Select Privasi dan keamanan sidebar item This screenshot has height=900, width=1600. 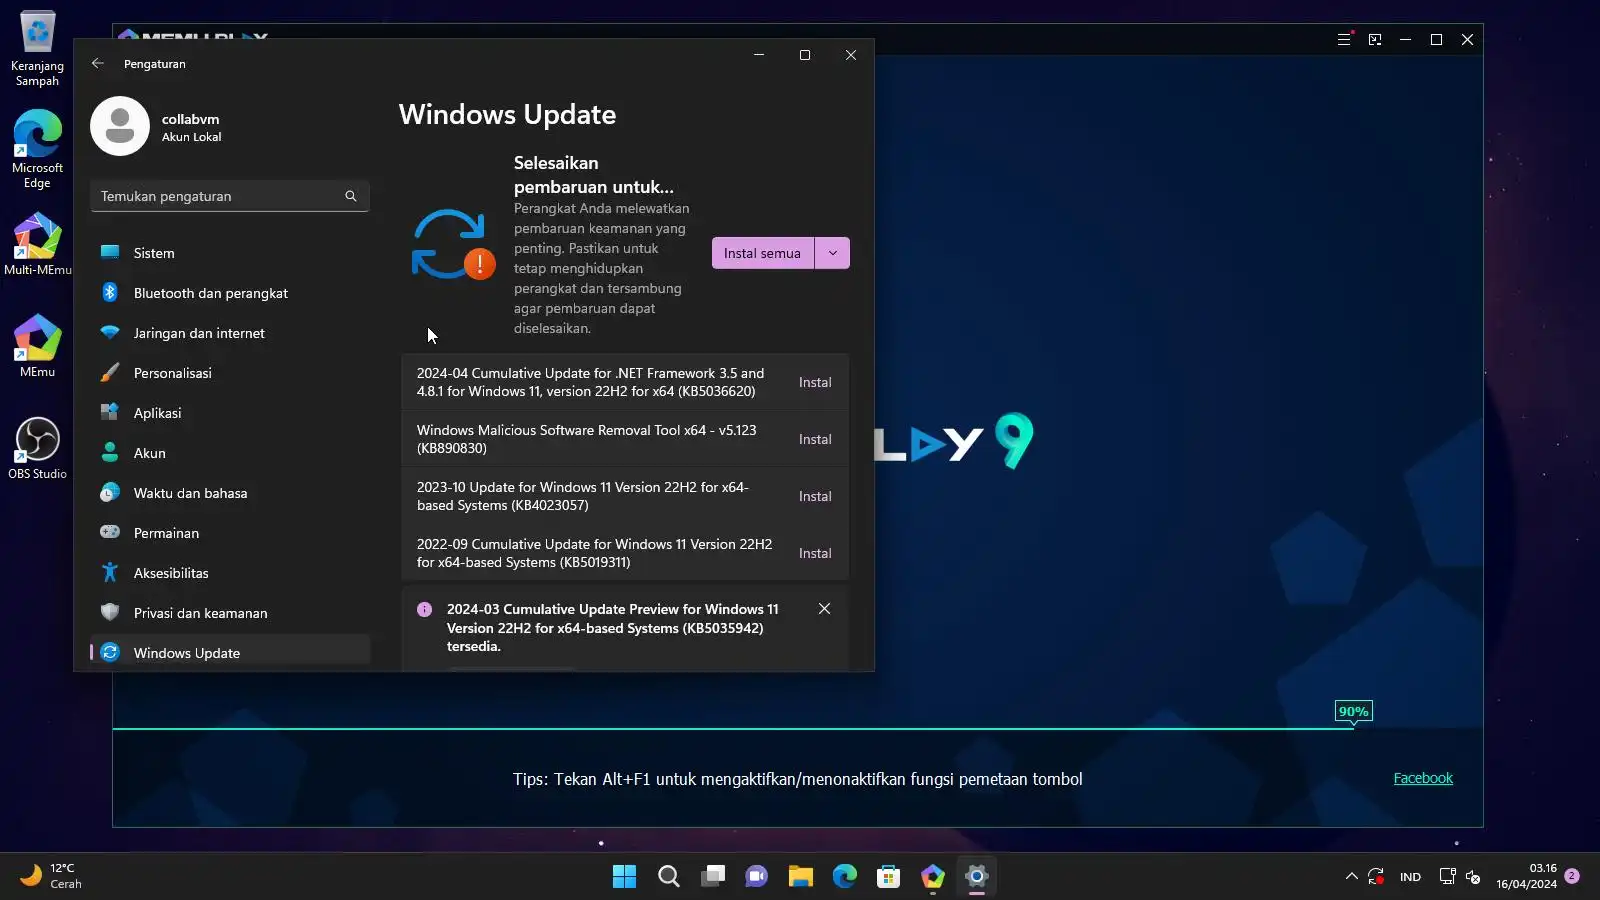tap(230, 613)
